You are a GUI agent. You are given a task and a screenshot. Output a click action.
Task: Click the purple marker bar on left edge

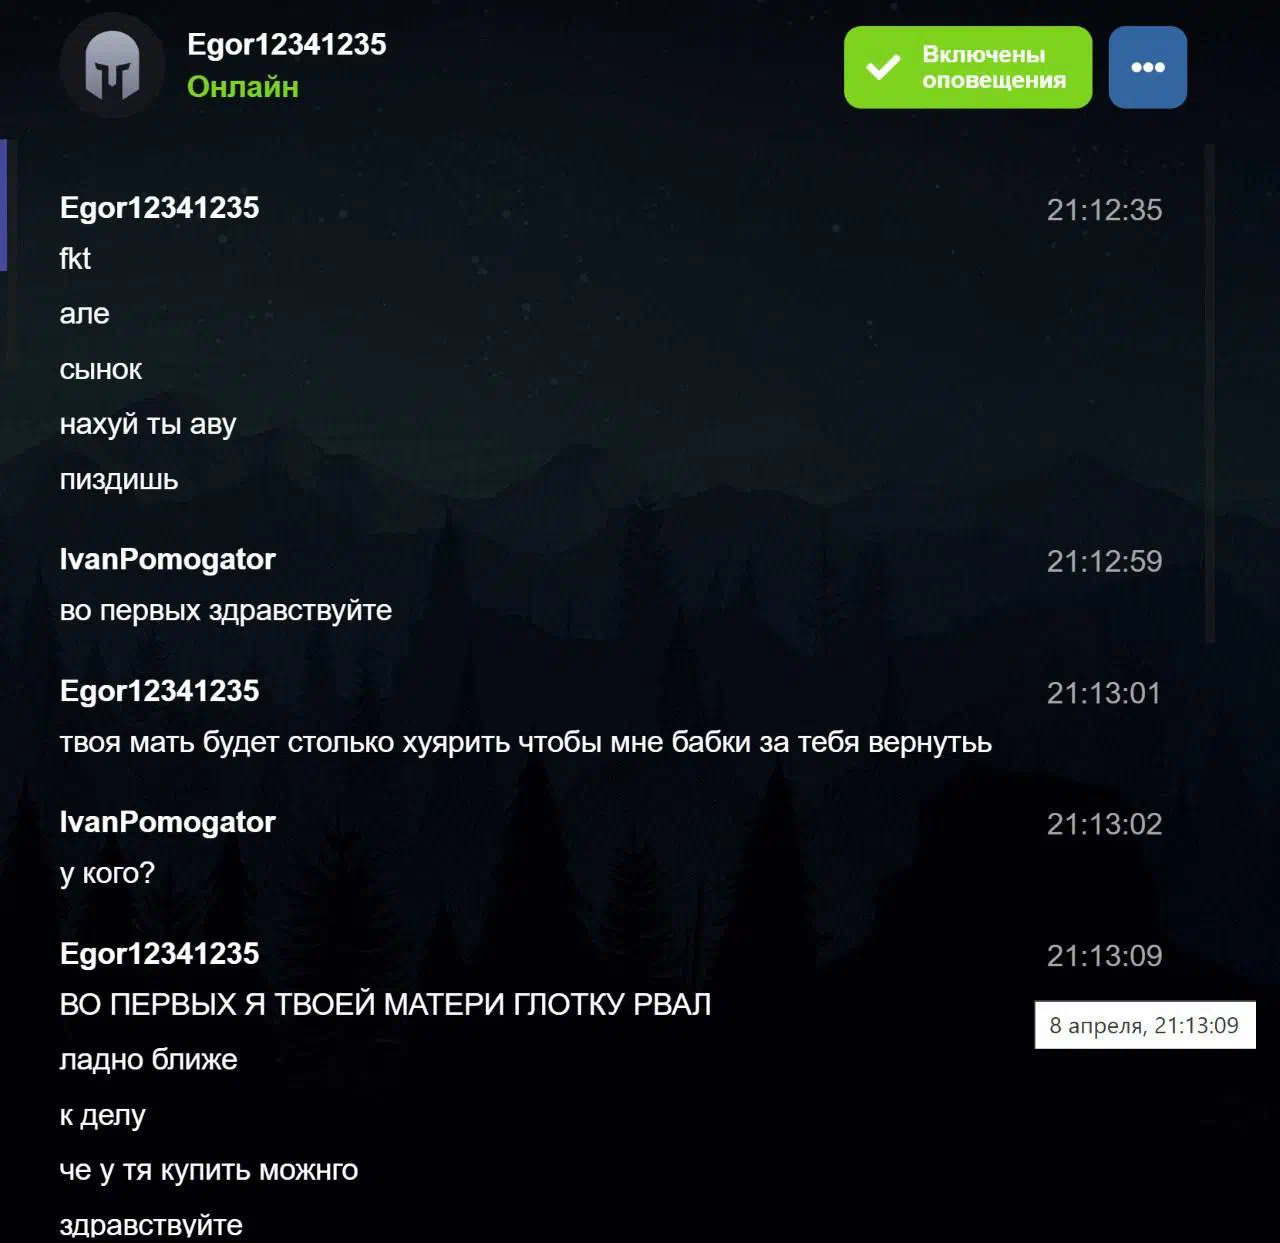[x=3, y=205]
